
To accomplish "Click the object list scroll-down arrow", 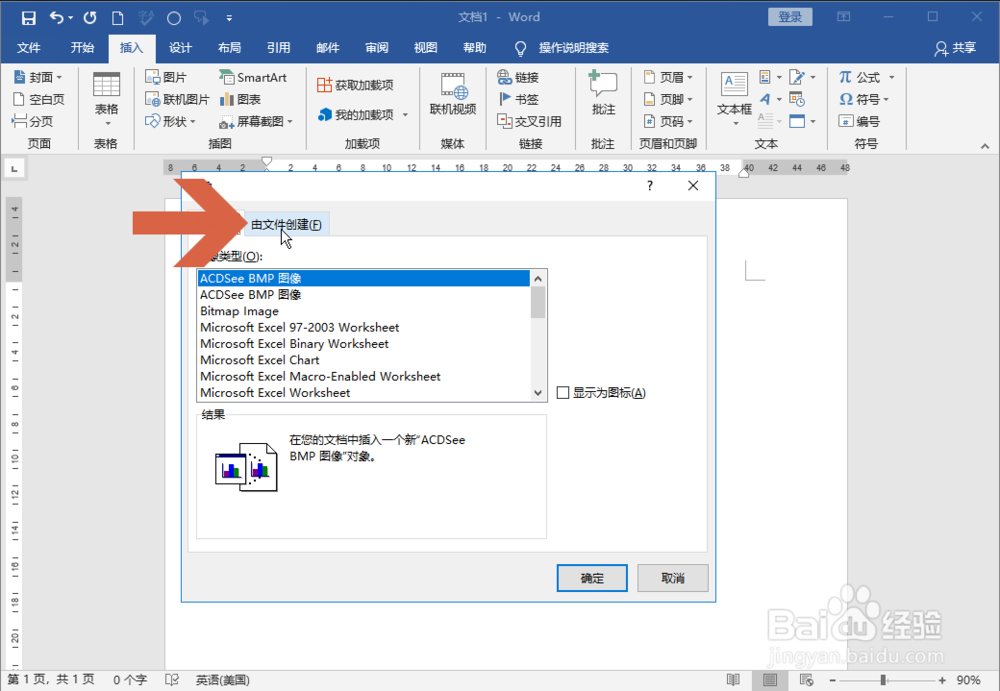I will point(538,393).
